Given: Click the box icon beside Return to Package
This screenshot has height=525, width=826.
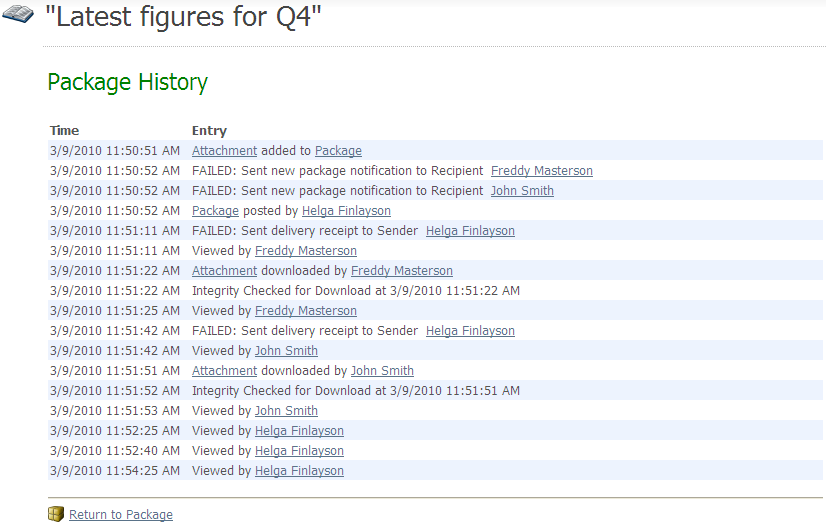Looking at the screenshot, I should 56,514.
